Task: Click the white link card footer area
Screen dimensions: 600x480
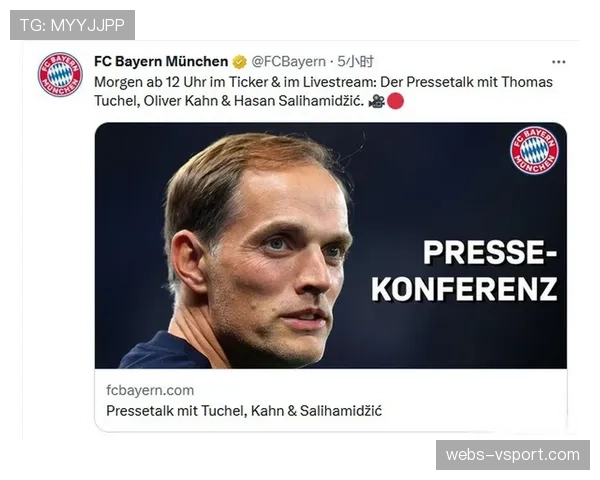Action: (x=331, y=400)
